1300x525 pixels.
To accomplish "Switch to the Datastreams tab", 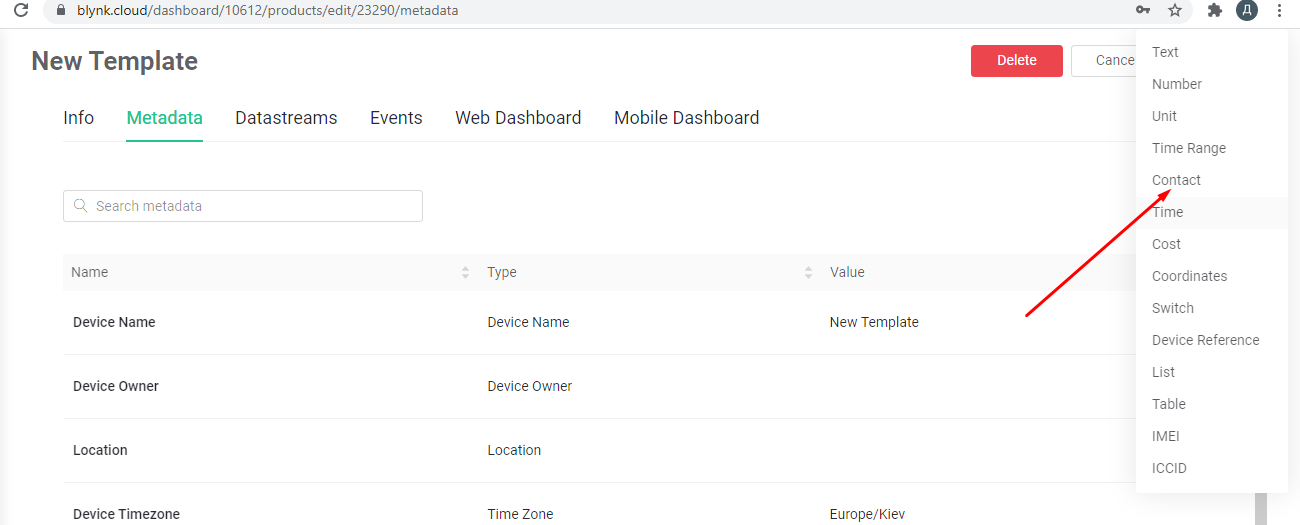I will coord(286,118).
